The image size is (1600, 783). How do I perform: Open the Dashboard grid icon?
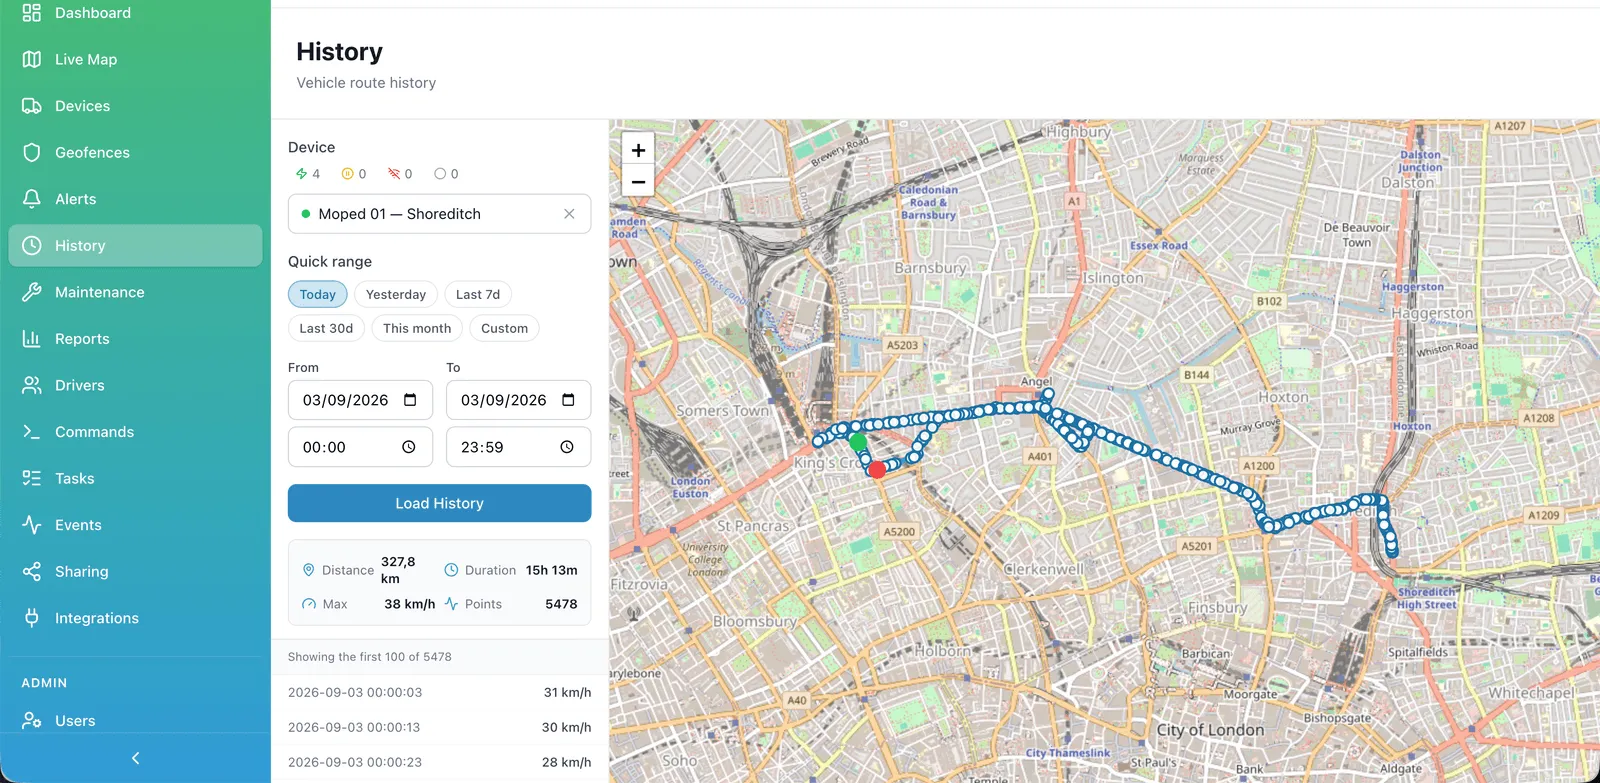point(32,13)
